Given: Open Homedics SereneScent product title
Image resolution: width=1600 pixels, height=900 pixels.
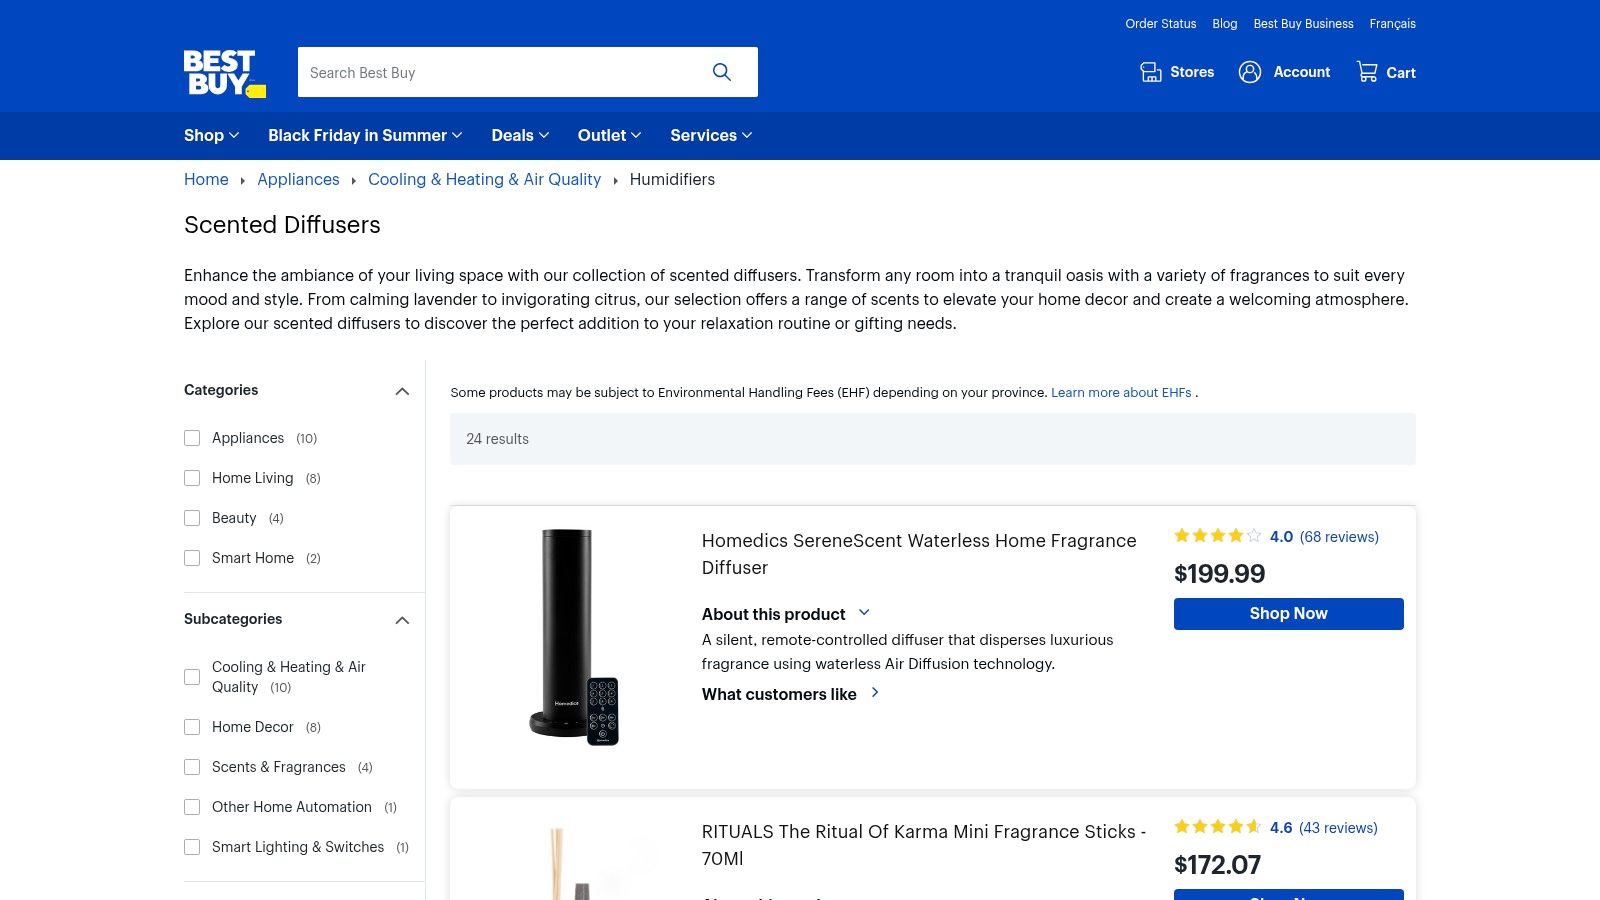Looking at the screenshot, I should (x=919, y=554).
